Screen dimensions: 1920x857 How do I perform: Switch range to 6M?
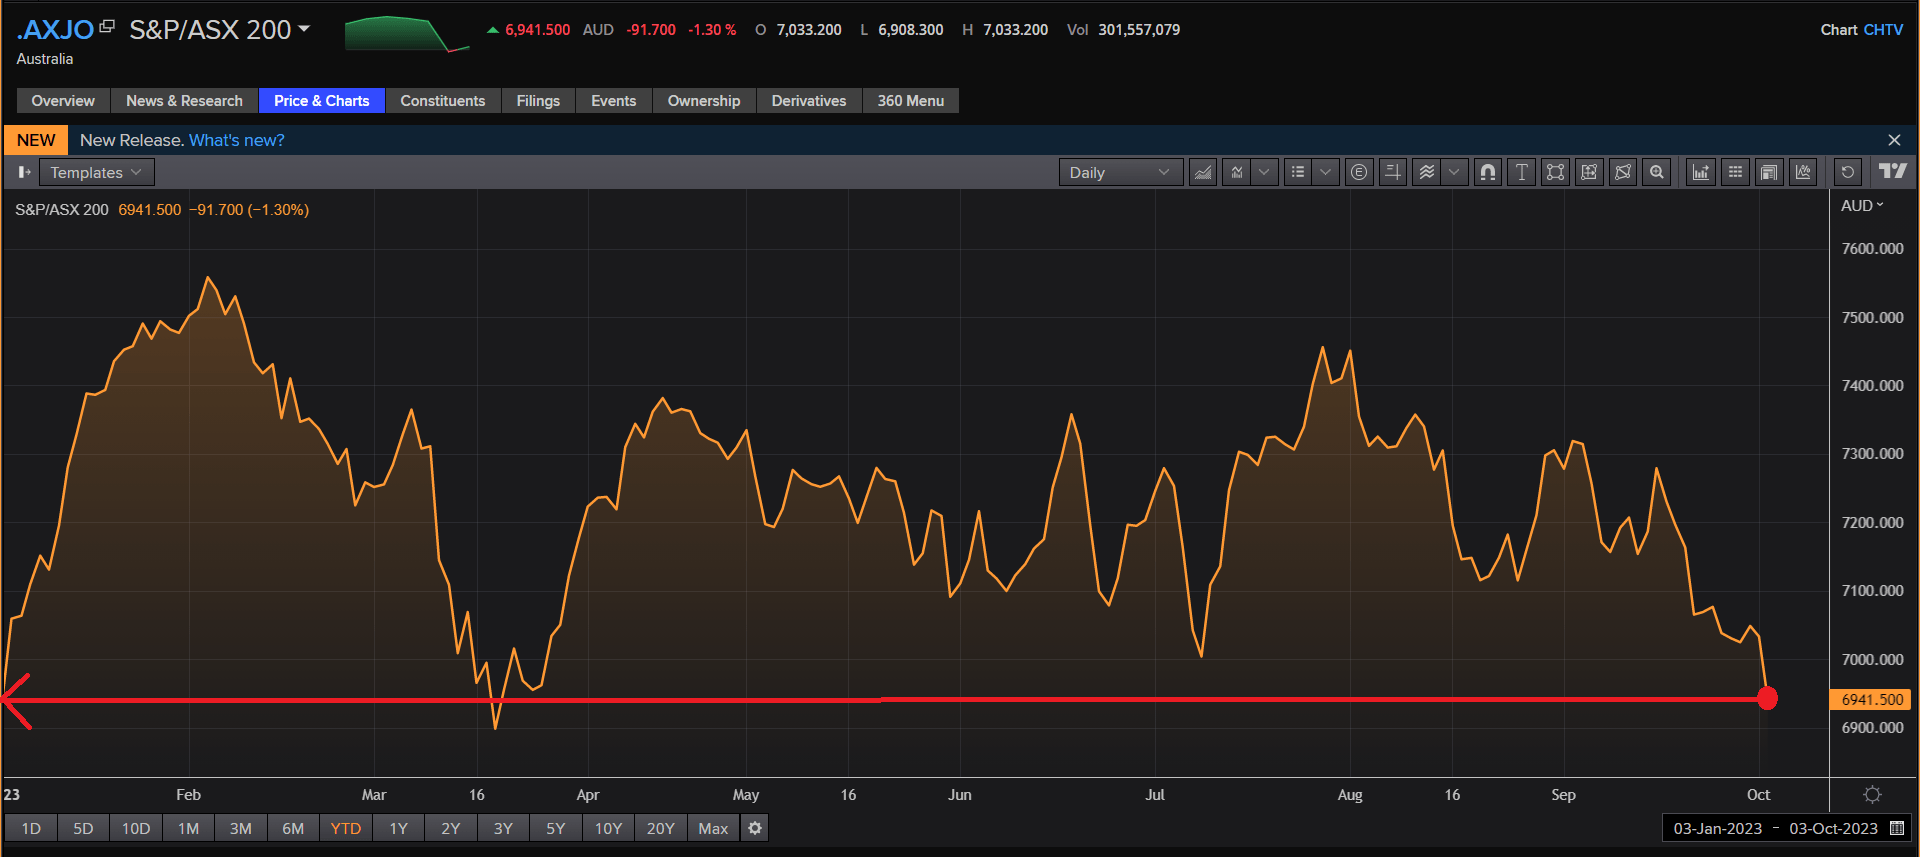(293, 828)
